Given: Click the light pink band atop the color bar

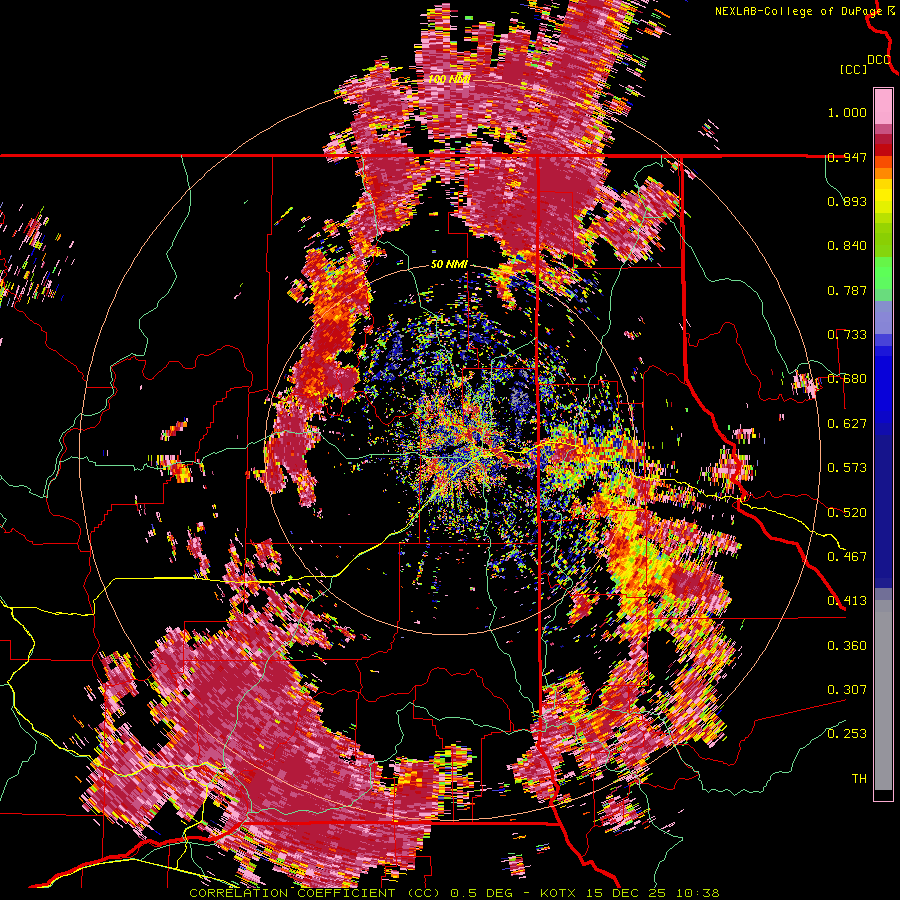Looking at the screenshot, I should pos(883,107).
